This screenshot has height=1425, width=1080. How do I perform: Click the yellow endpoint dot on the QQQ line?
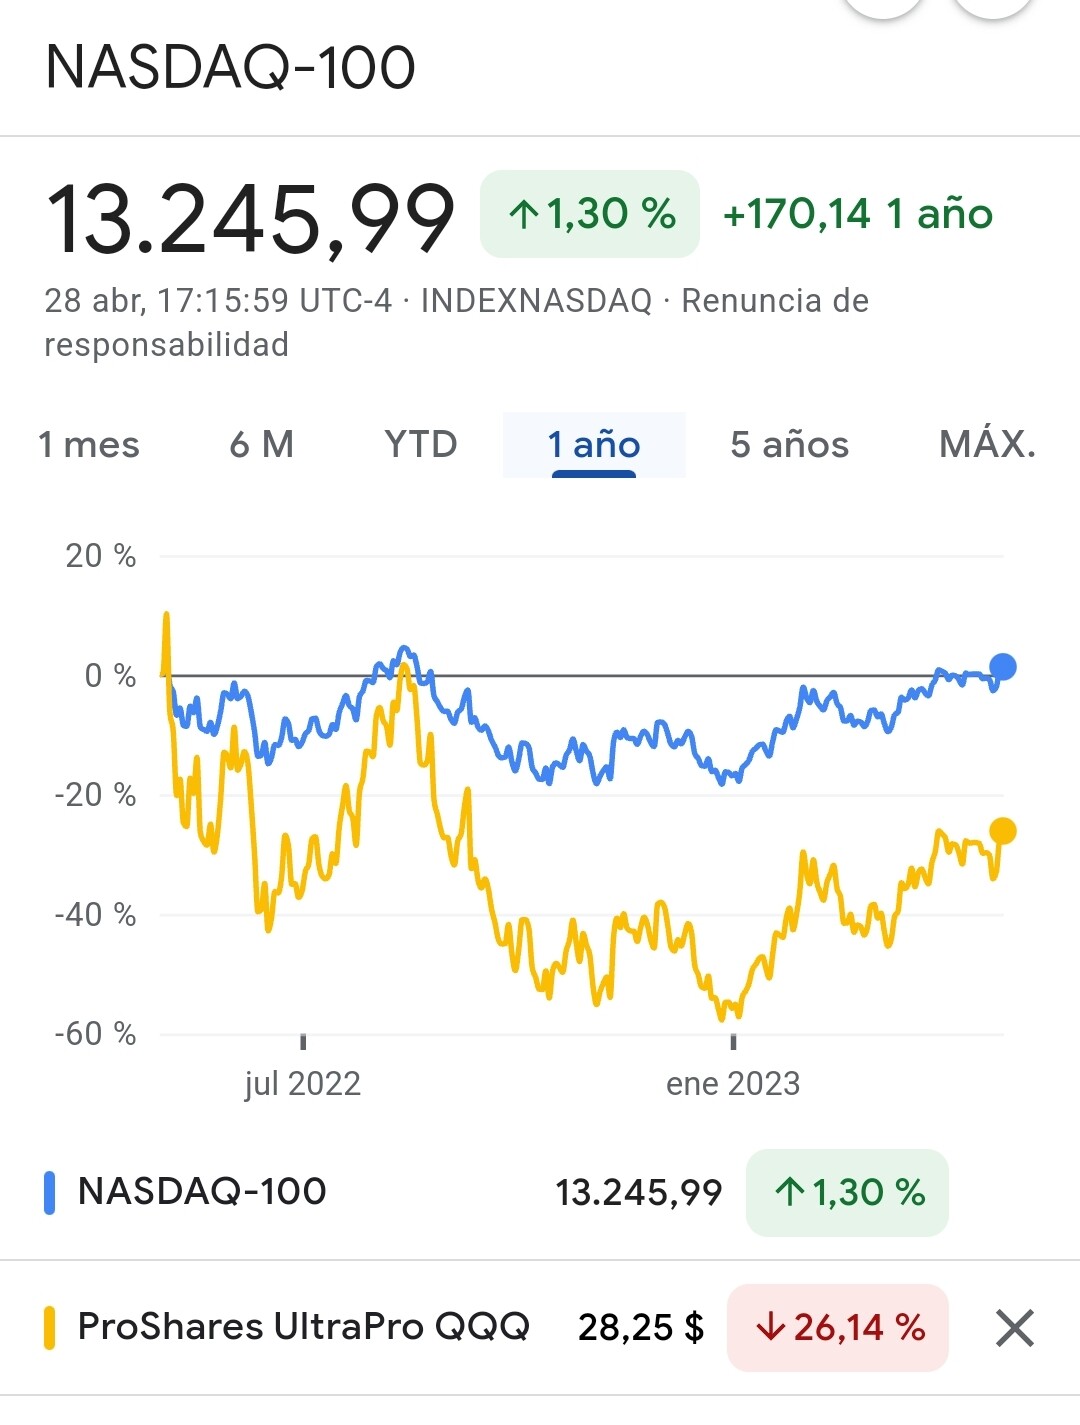tap(1002, 831)
